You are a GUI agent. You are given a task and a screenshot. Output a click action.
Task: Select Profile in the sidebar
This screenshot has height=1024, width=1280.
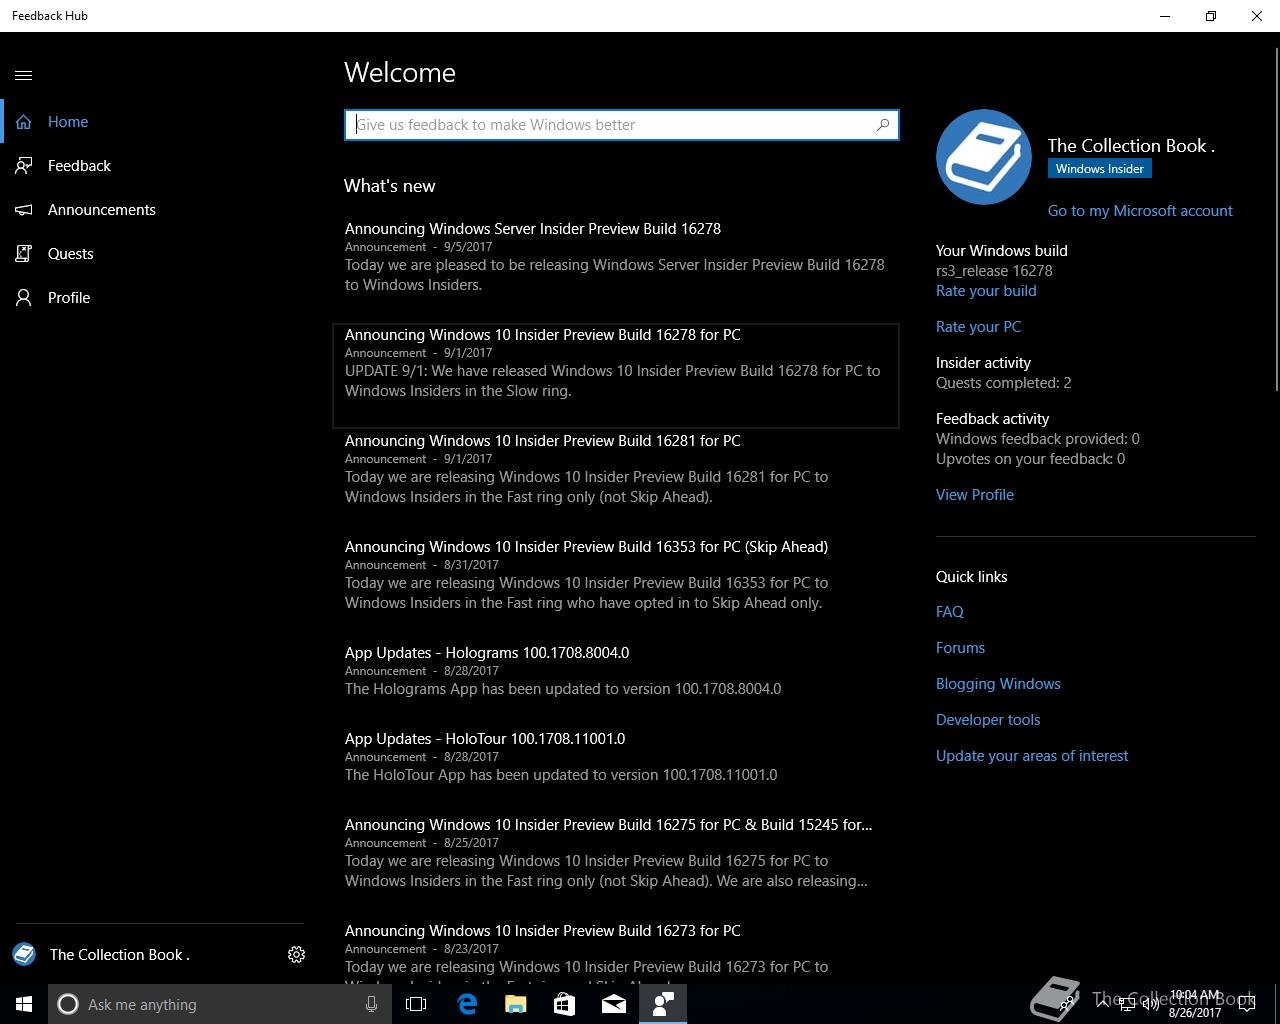tap(160, 298)
